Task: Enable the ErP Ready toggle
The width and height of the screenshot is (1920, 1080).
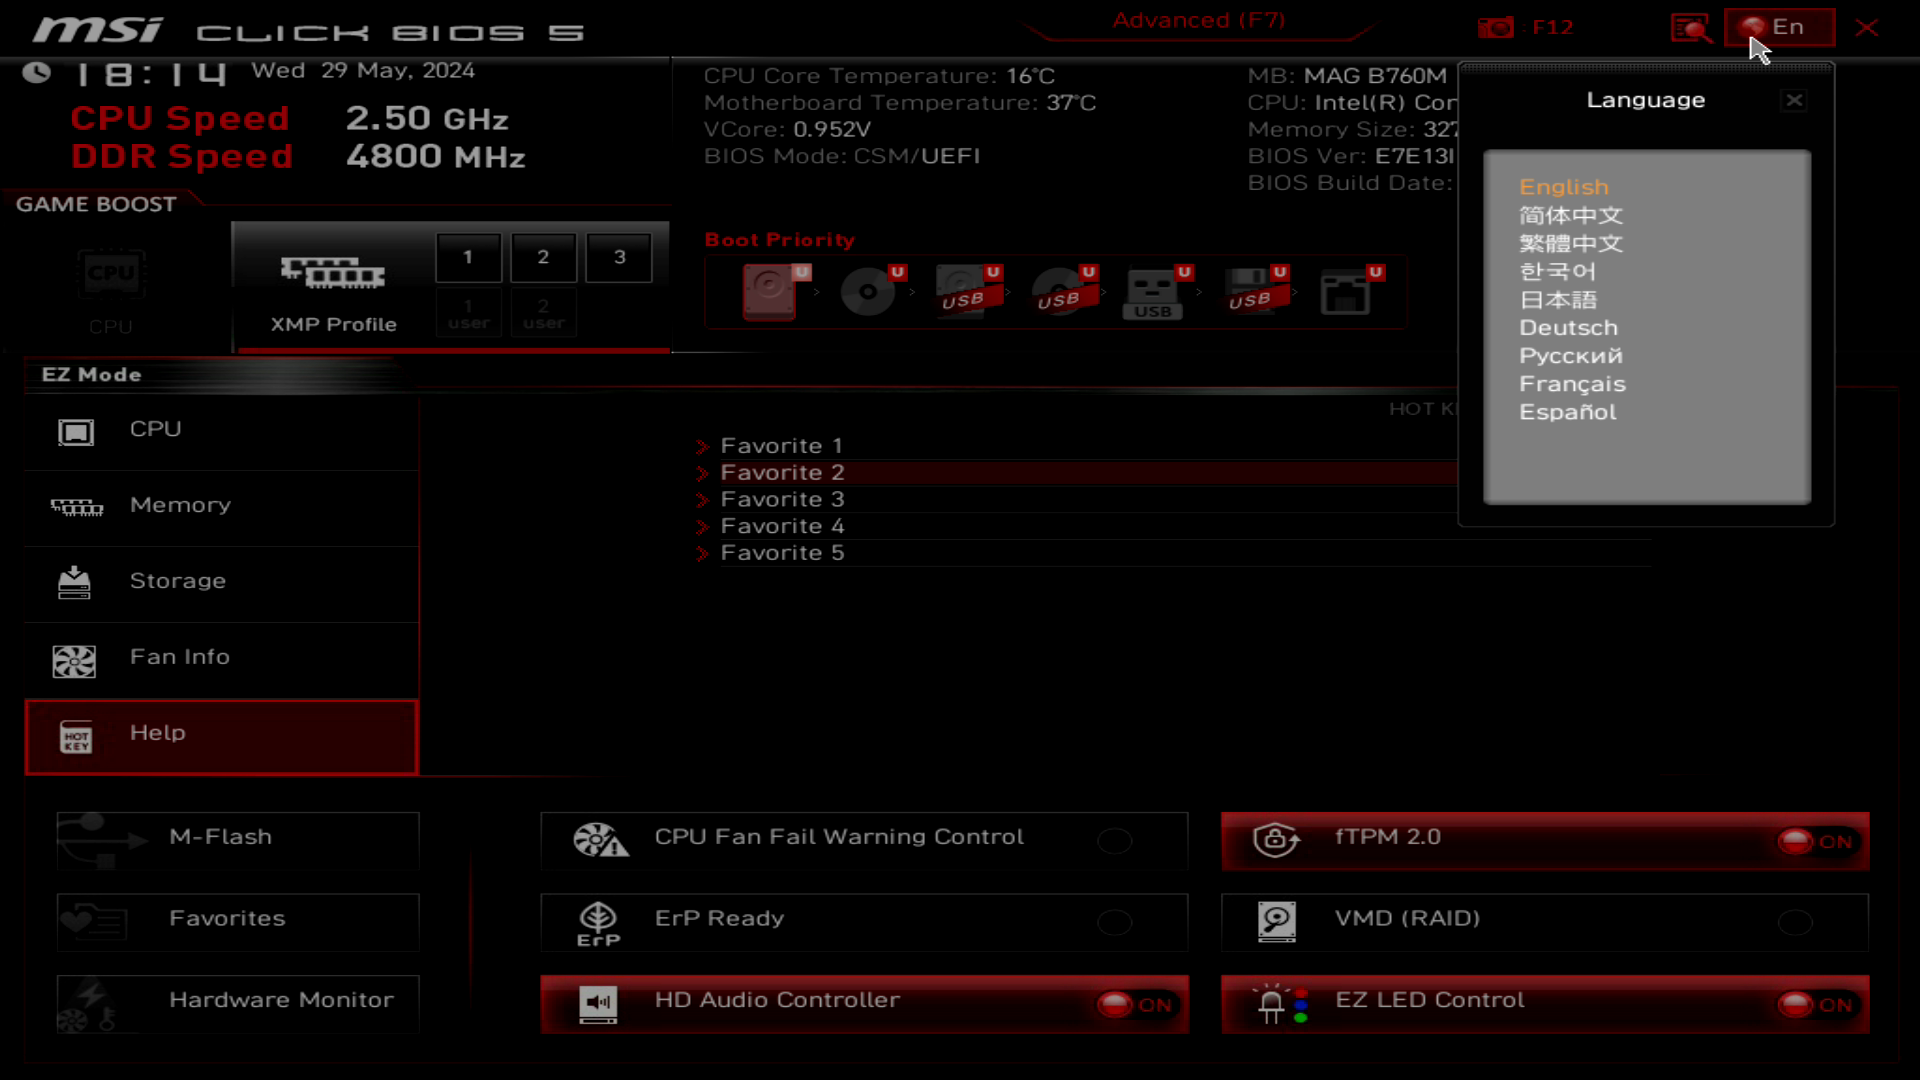Action: point(1114,922)
